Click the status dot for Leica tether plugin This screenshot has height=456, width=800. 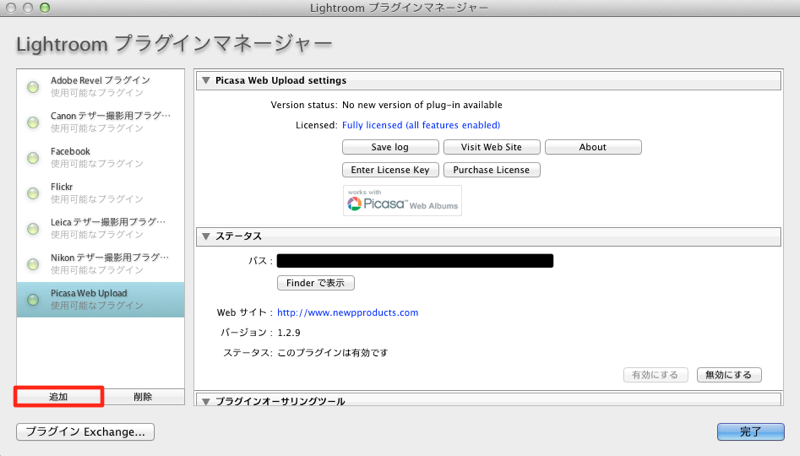pyautogui.click(x=33, y=229)
